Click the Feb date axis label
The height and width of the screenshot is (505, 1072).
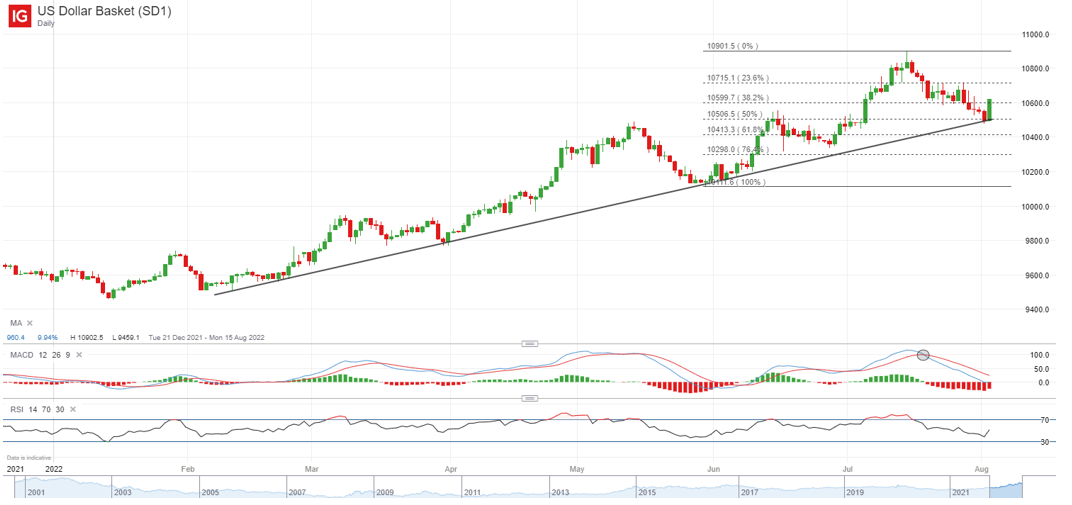pos(187,469)
